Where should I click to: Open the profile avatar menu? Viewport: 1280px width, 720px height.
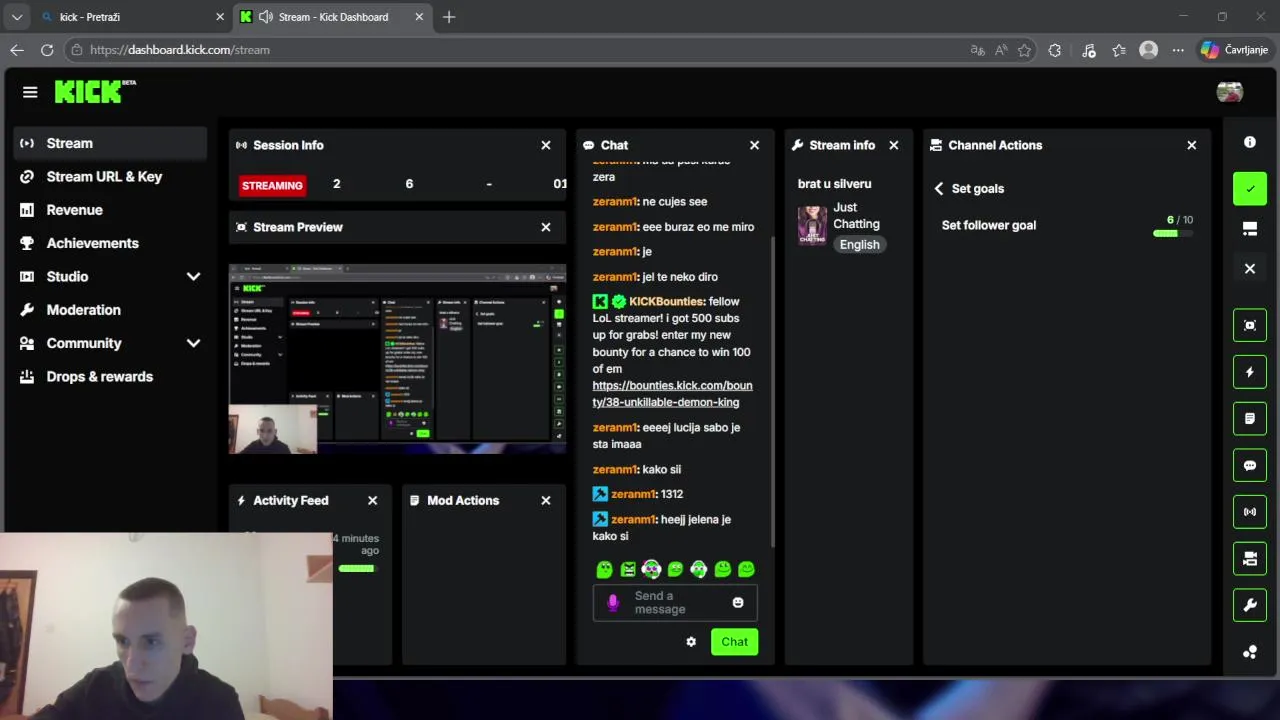(1229, 92)
